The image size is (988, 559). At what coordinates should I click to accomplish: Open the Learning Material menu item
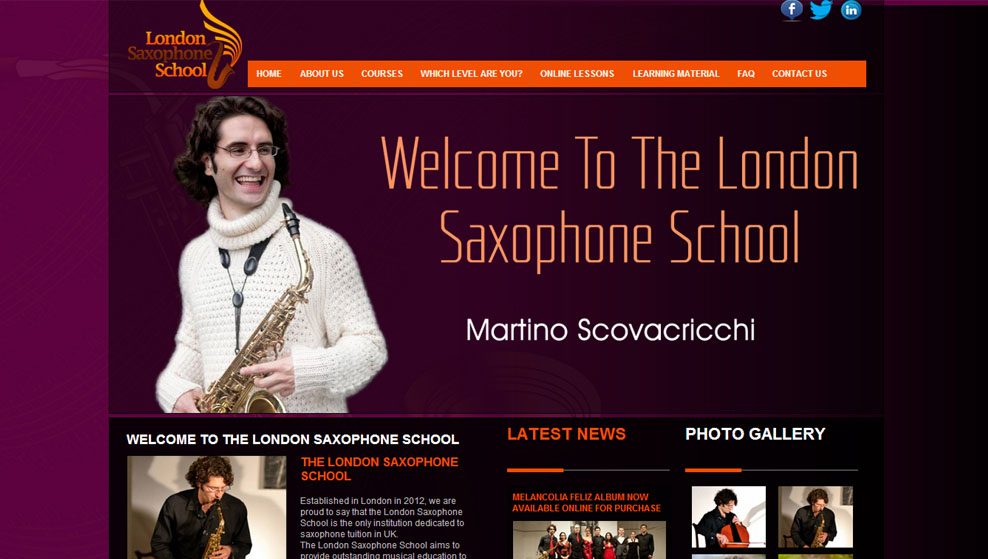click(676, 74)
